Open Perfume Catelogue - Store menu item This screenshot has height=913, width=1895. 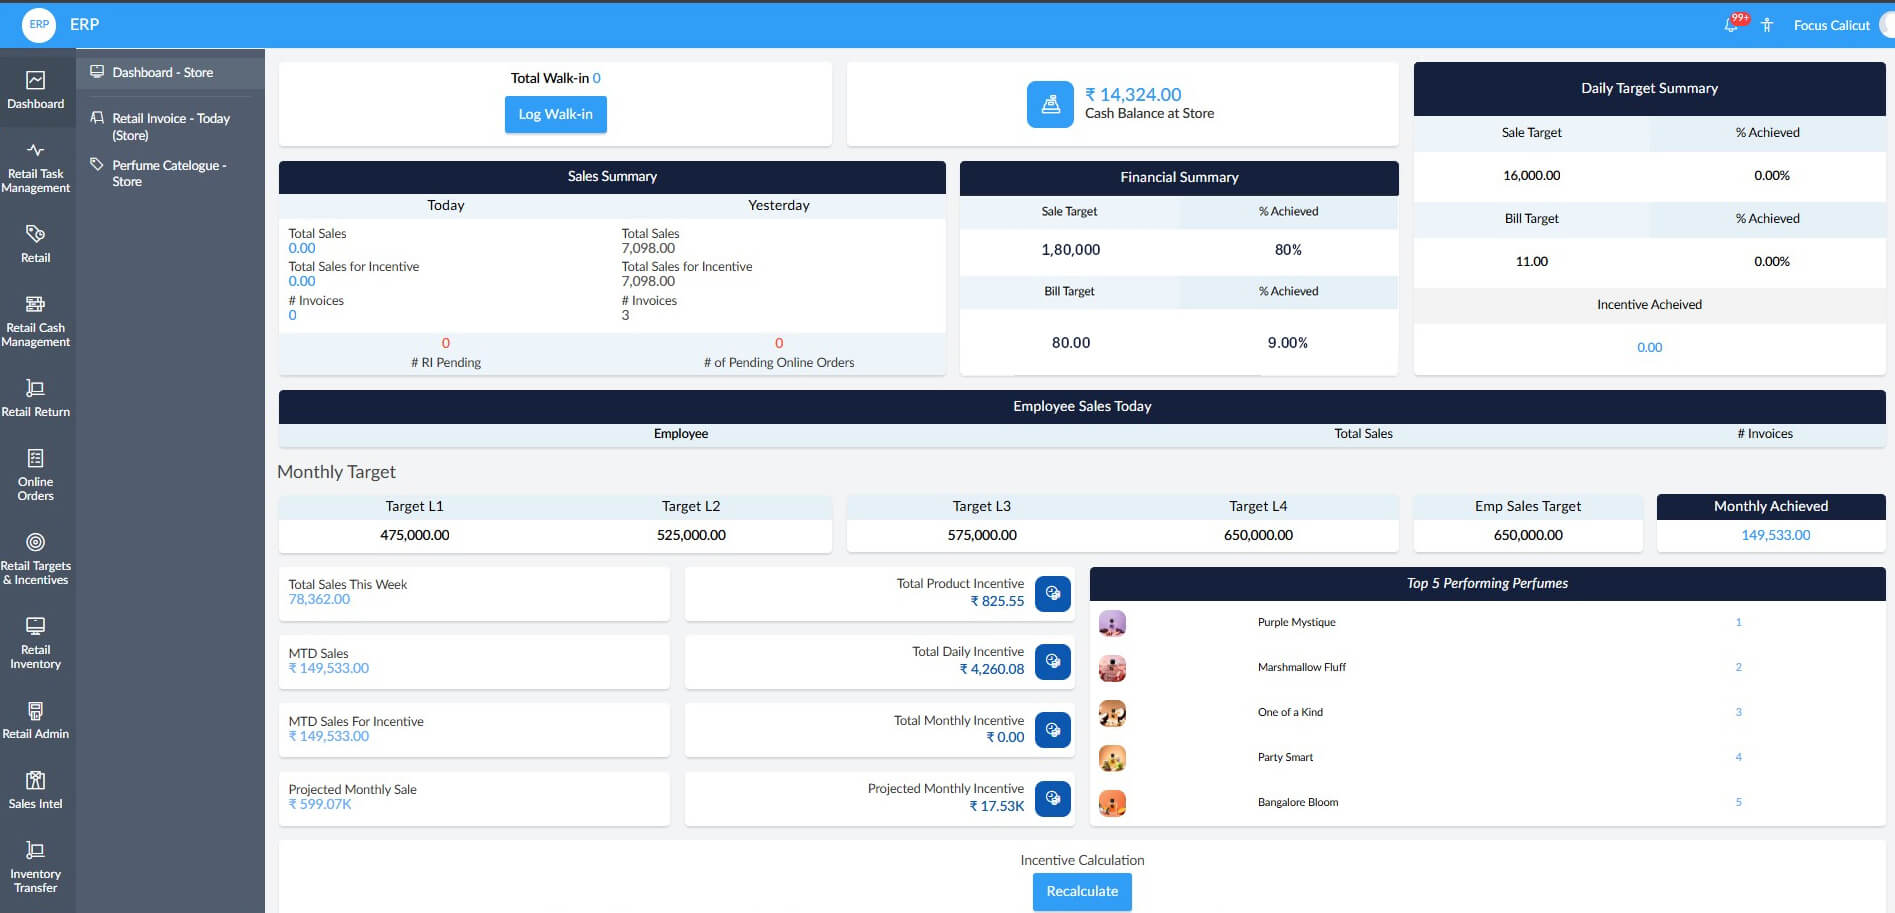[x=168, y=173]
